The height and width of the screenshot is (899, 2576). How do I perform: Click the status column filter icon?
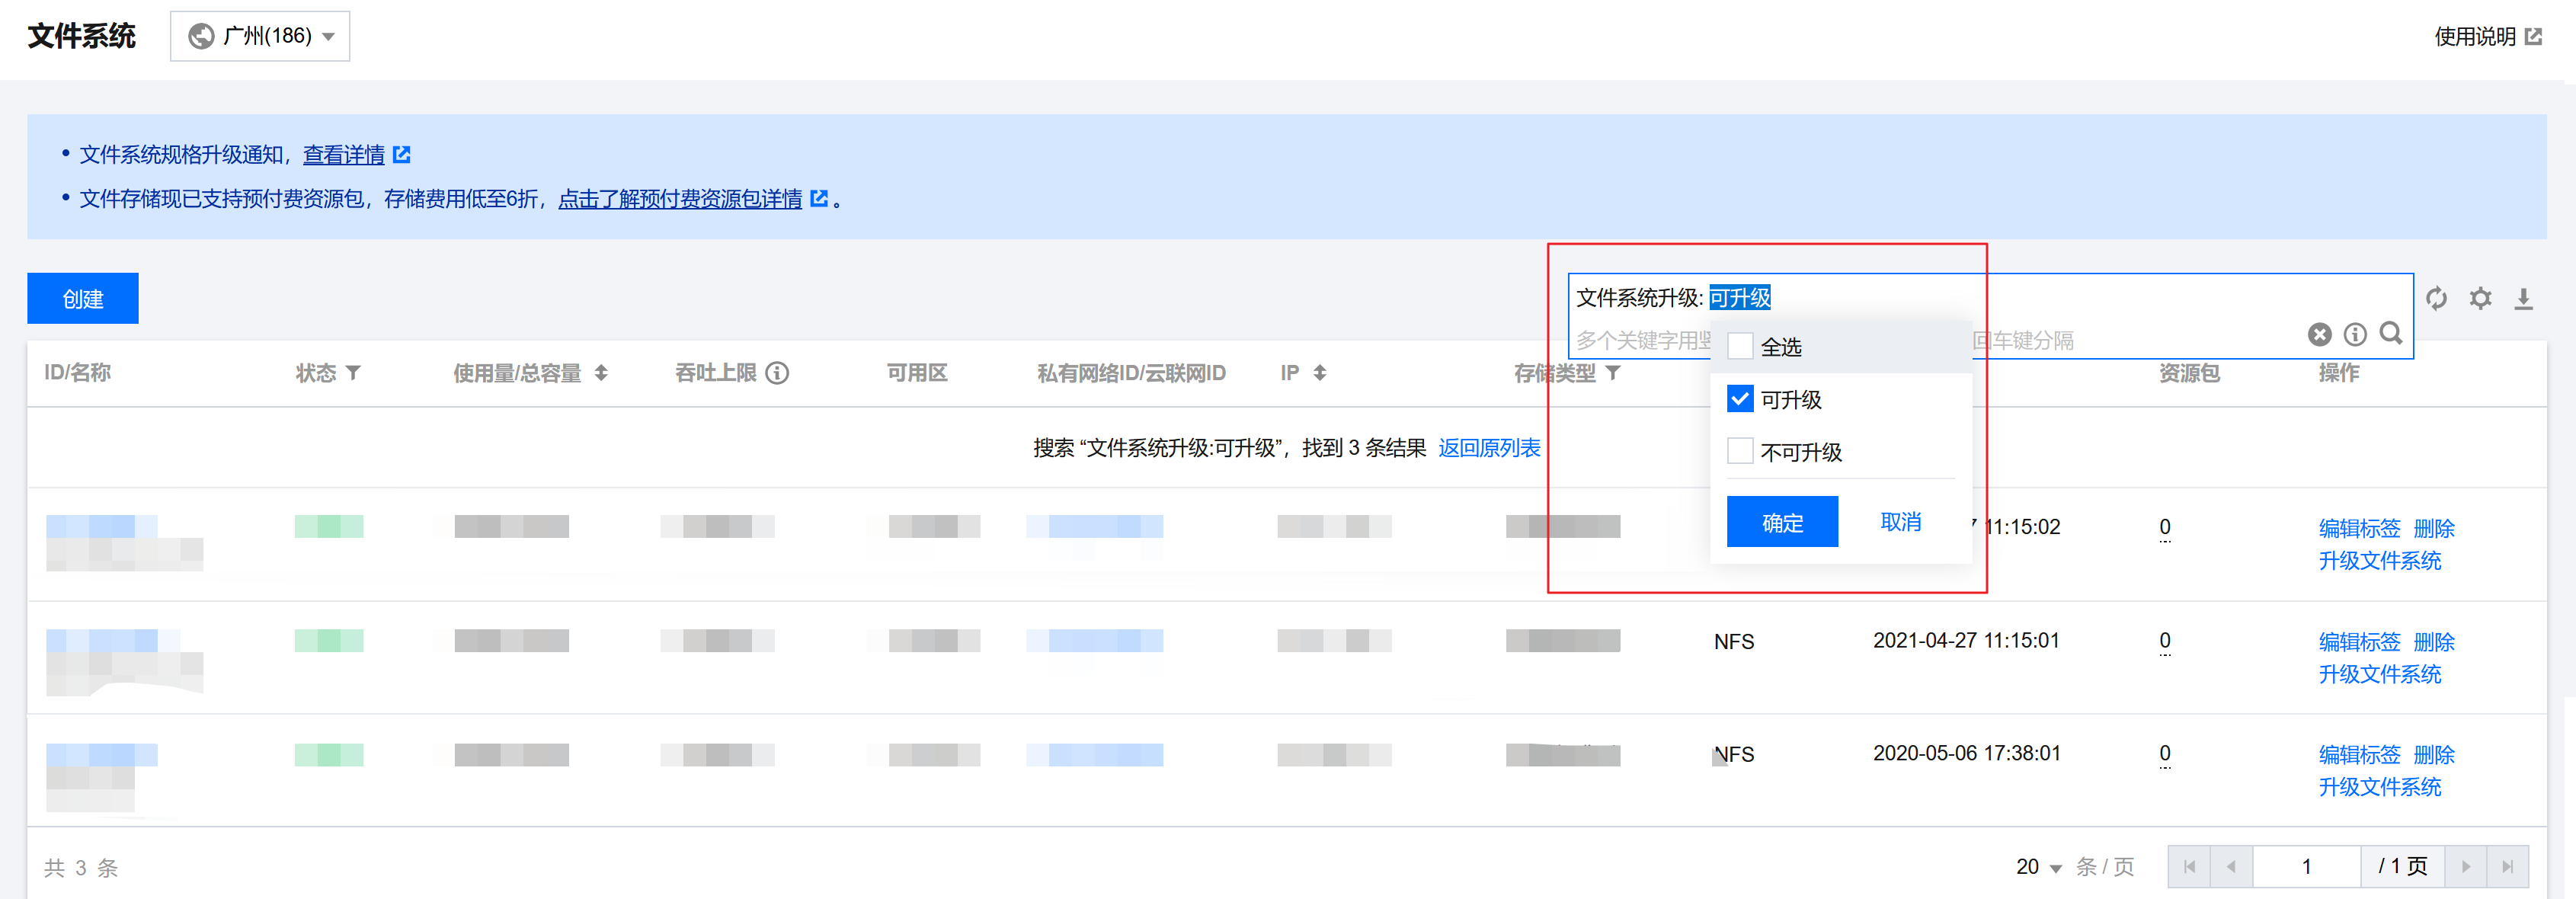pos(353,373)
